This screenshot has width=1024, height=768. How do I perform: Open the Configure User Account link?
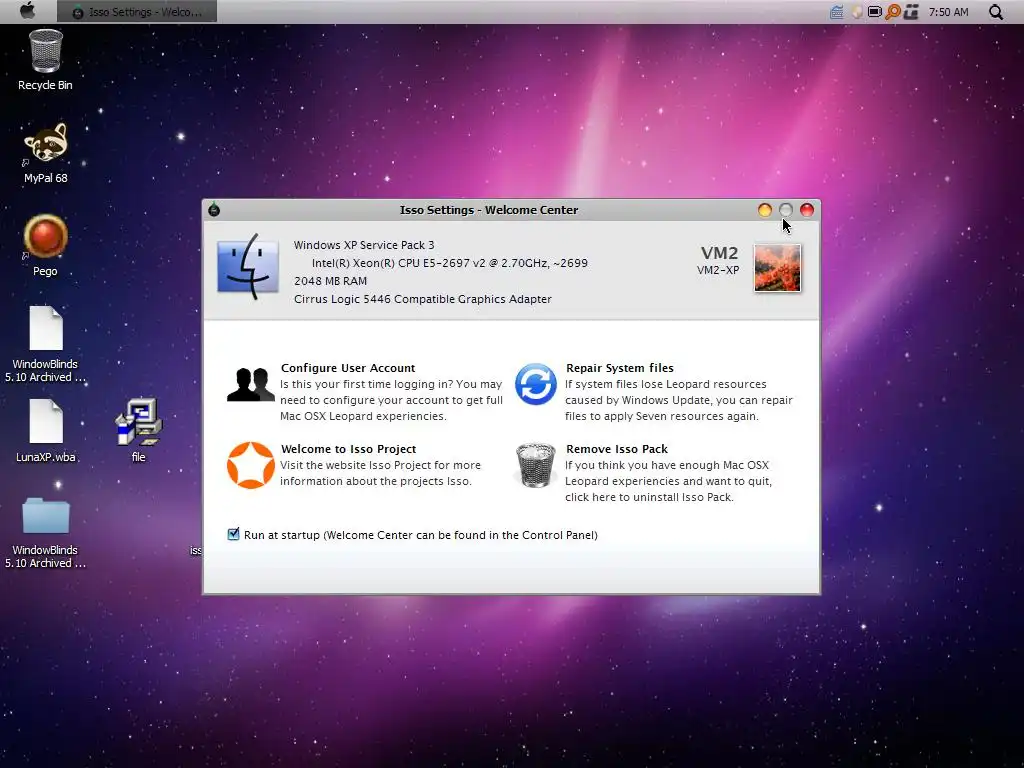pyautogui.click(x=347, y=368)
